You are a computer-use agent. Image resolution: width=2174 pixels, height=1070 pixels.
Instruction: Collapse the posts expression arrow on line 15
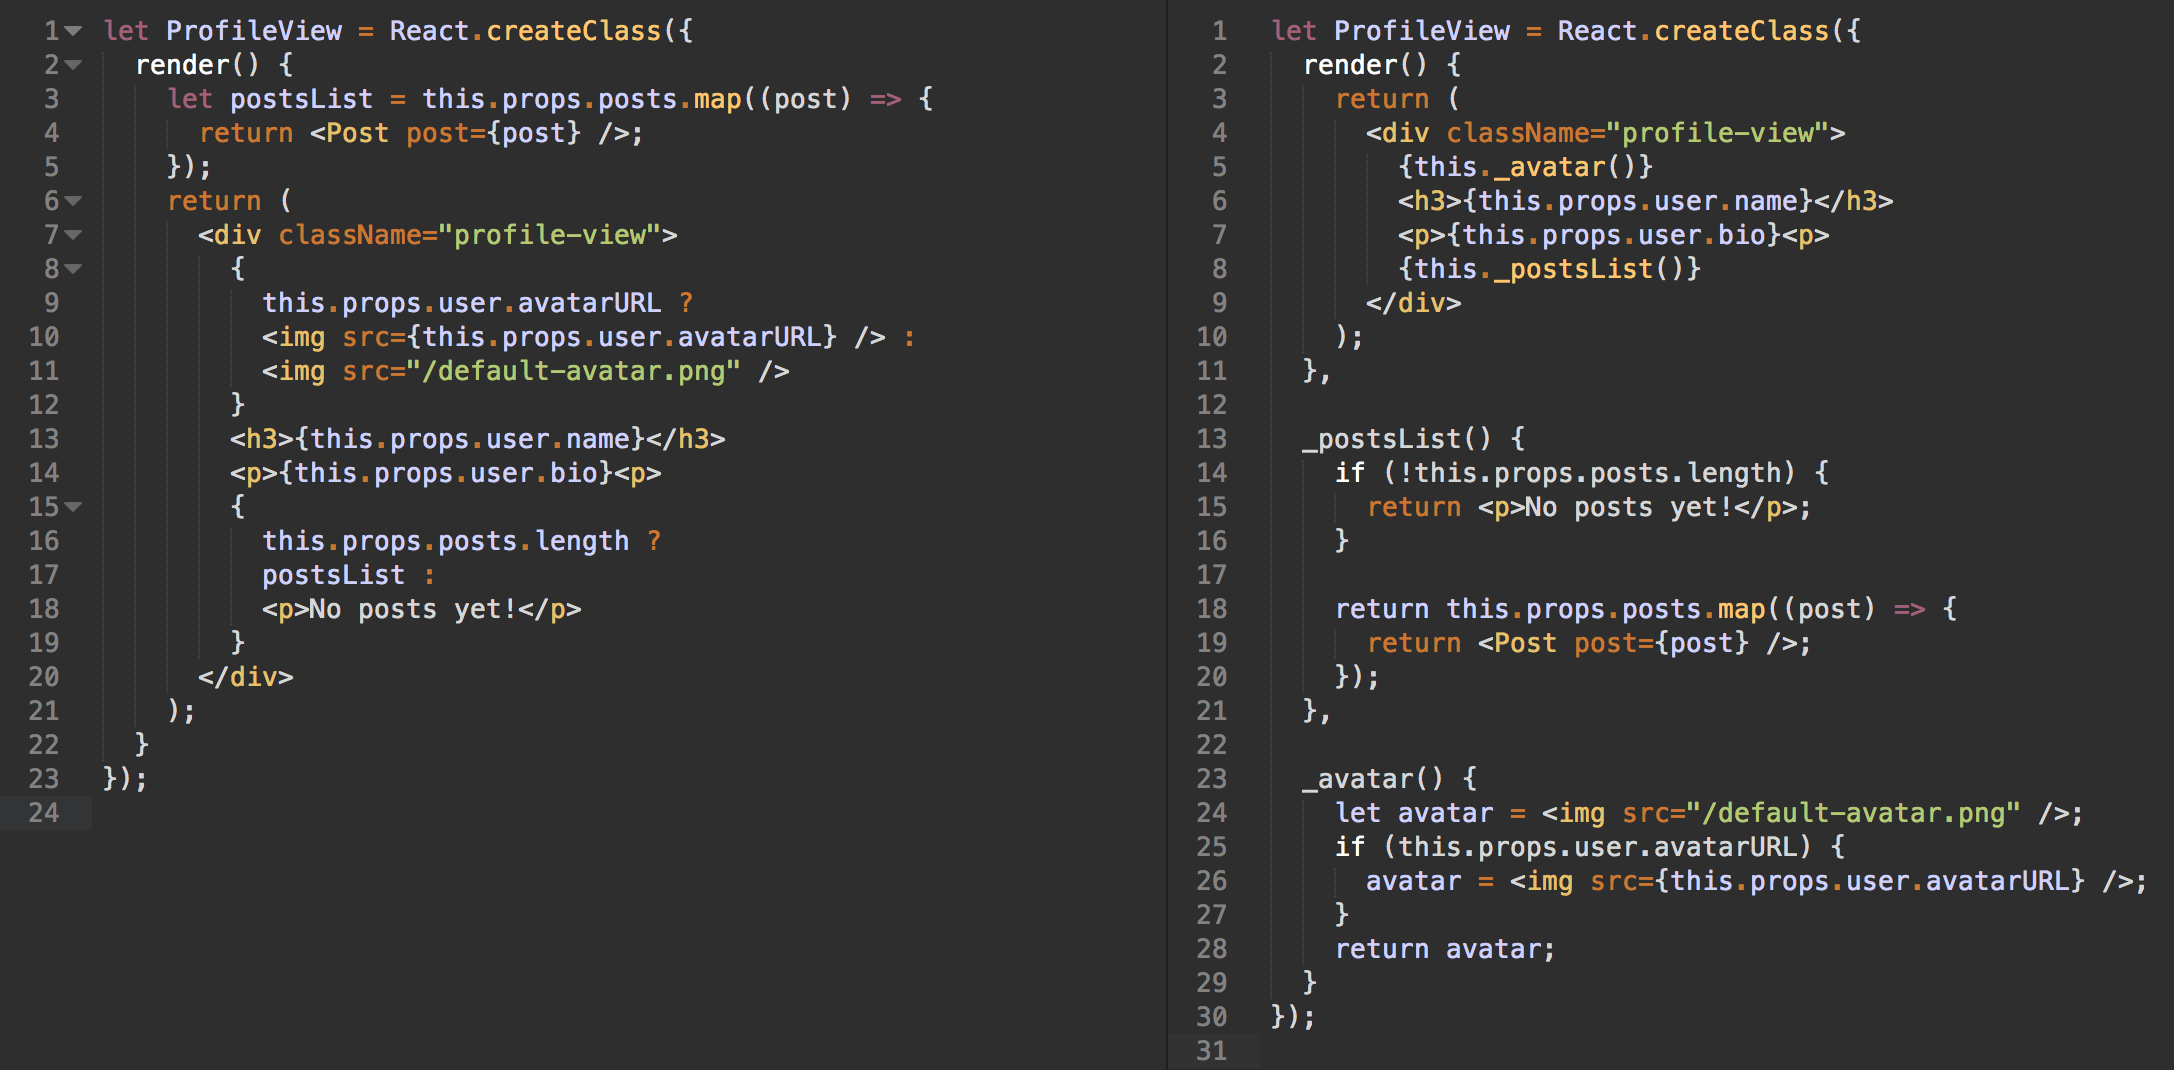pos(73,508)
